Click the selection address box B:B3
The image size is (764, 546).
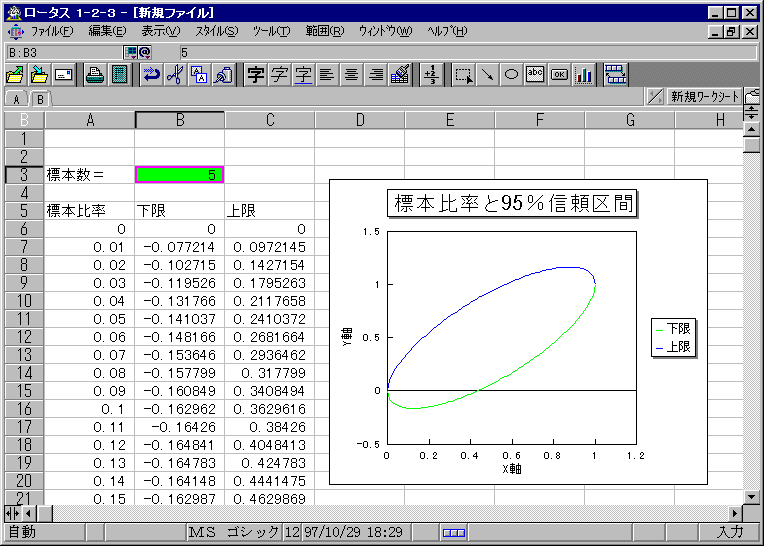(64, 52)
